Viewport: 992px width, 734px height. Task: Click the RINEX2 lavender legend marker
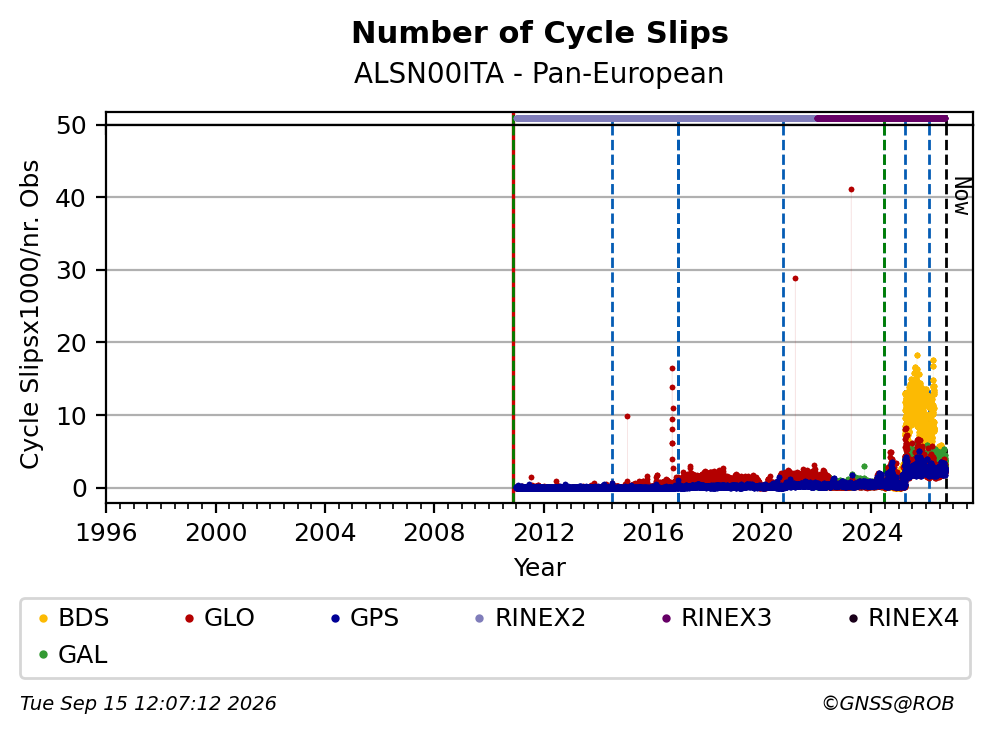click(x=479, y=618)
